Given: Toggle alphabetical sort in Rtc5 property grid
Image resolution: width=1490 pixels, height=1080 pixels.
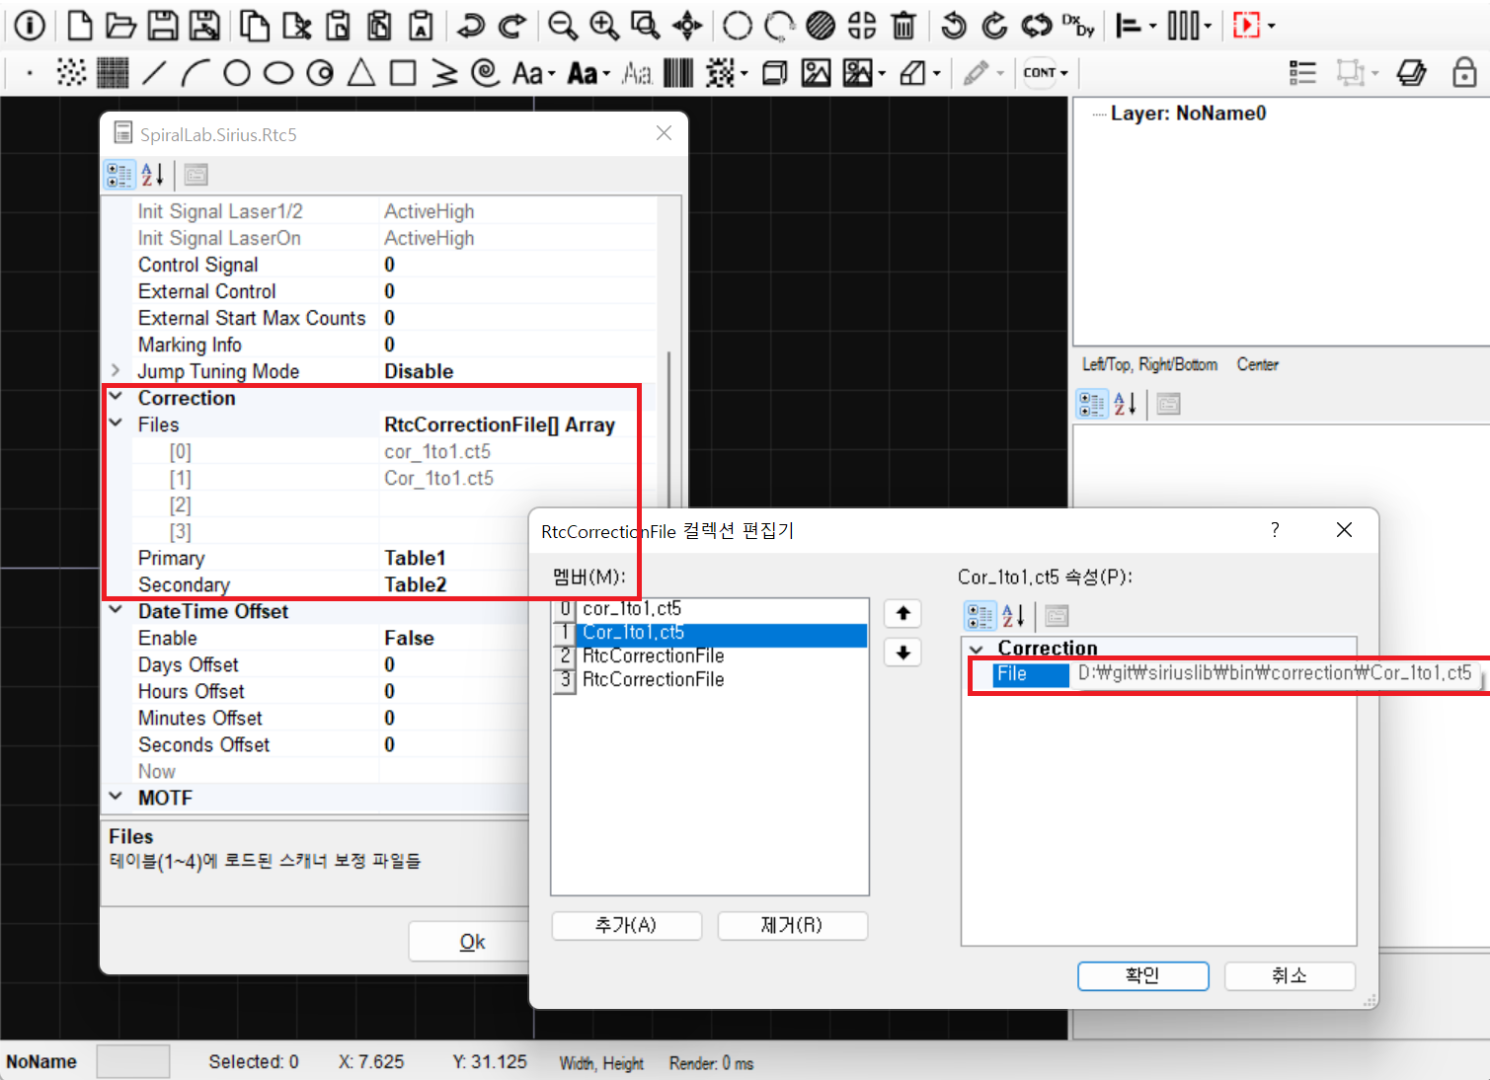Looking at the screenshot, I should pyautogui.click(x=152, y=175).
